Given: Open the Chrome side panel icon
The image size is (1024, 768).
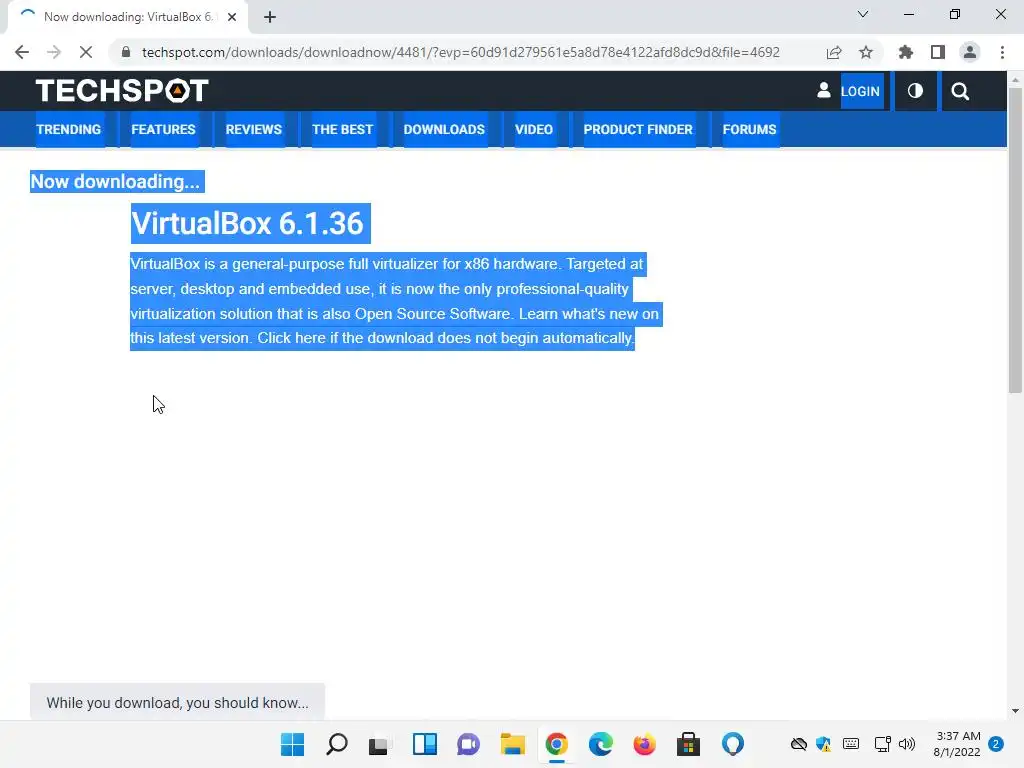Looking at the screenshot, I should pos(938,52).
